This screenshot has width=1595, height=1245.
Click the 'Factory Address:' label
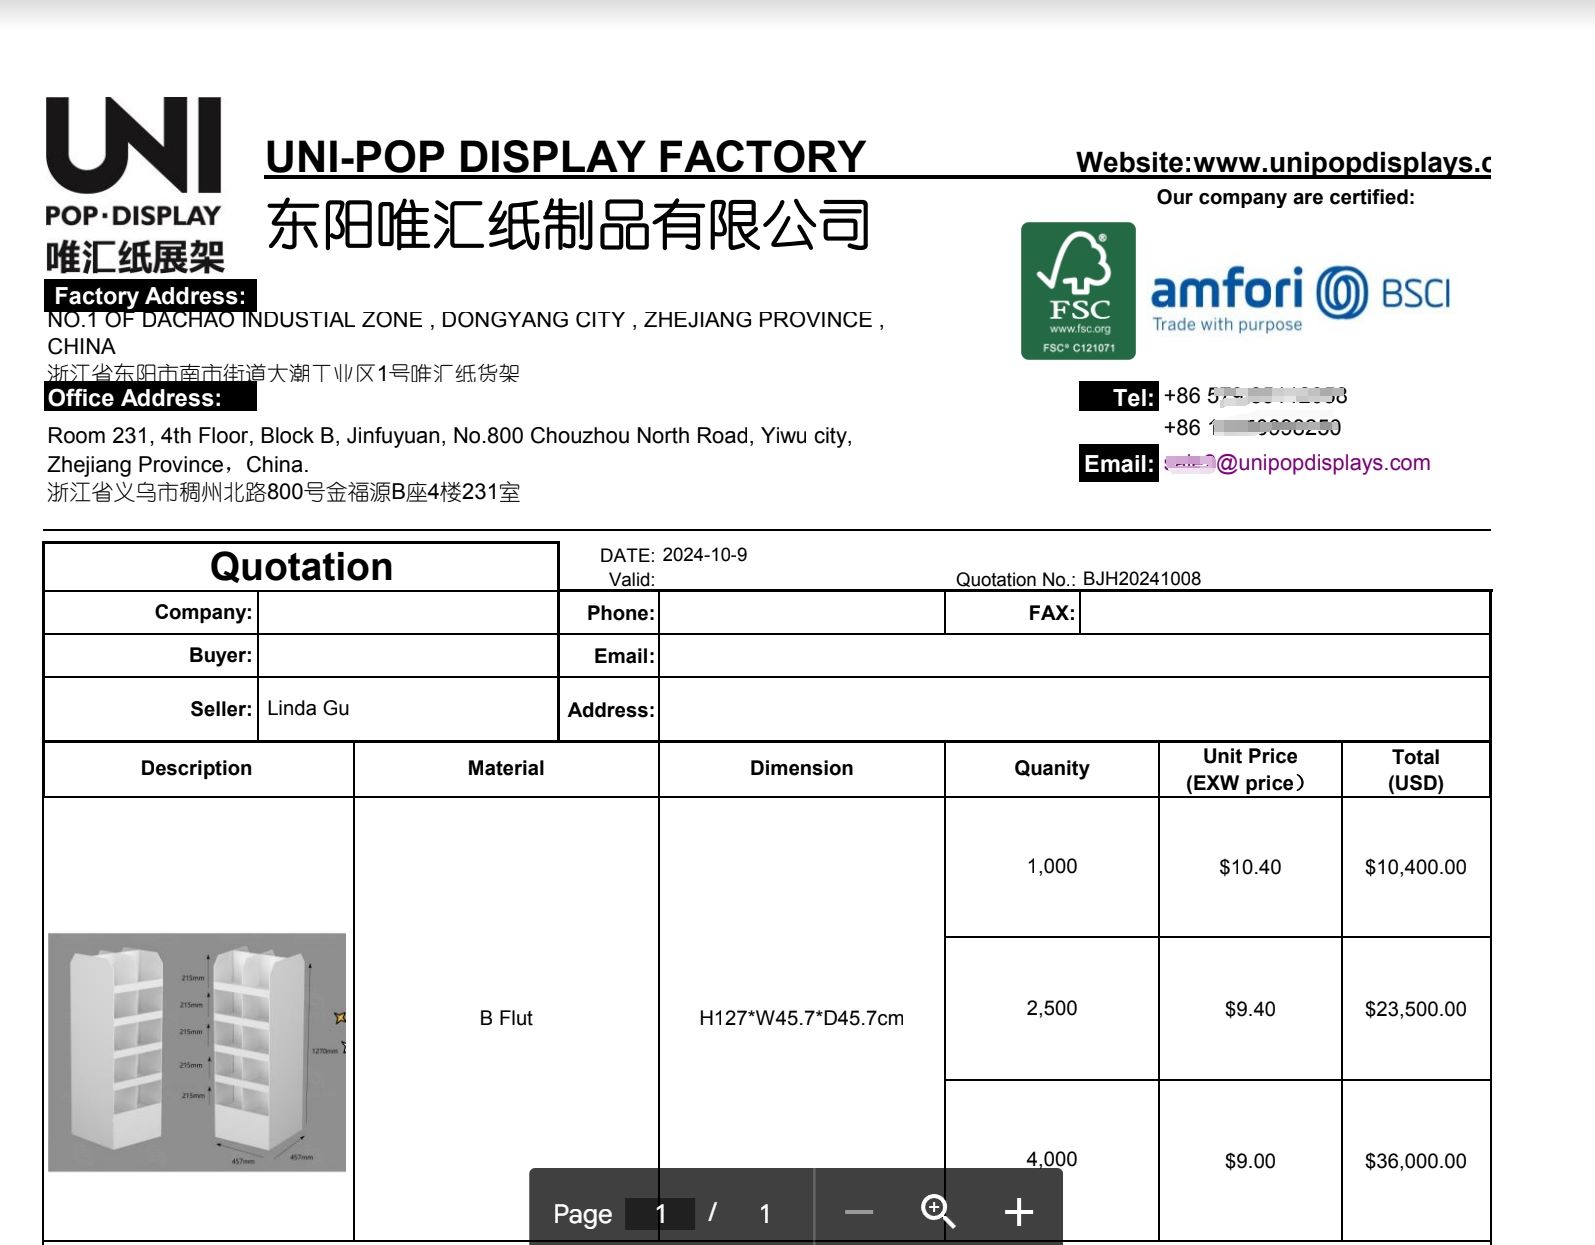tap(150, 296)
